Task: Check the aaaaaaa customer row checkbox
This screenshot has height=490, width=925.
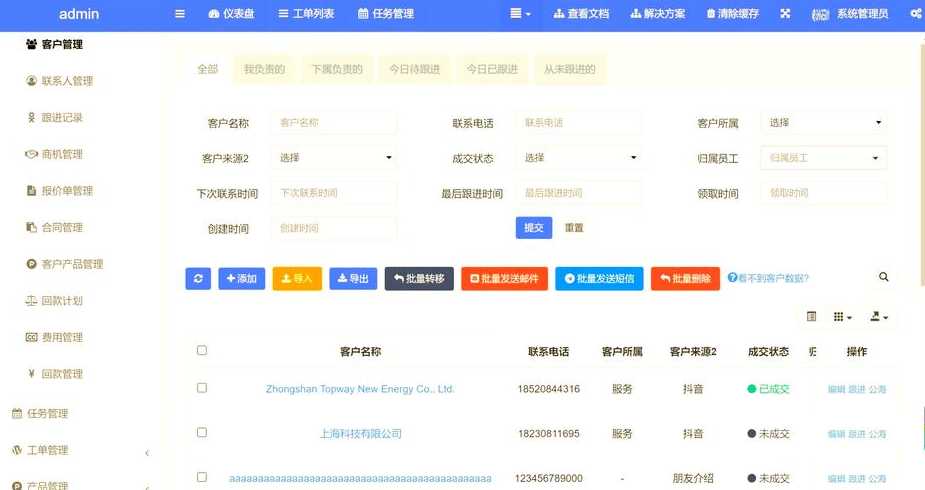Action: (202, 476)
